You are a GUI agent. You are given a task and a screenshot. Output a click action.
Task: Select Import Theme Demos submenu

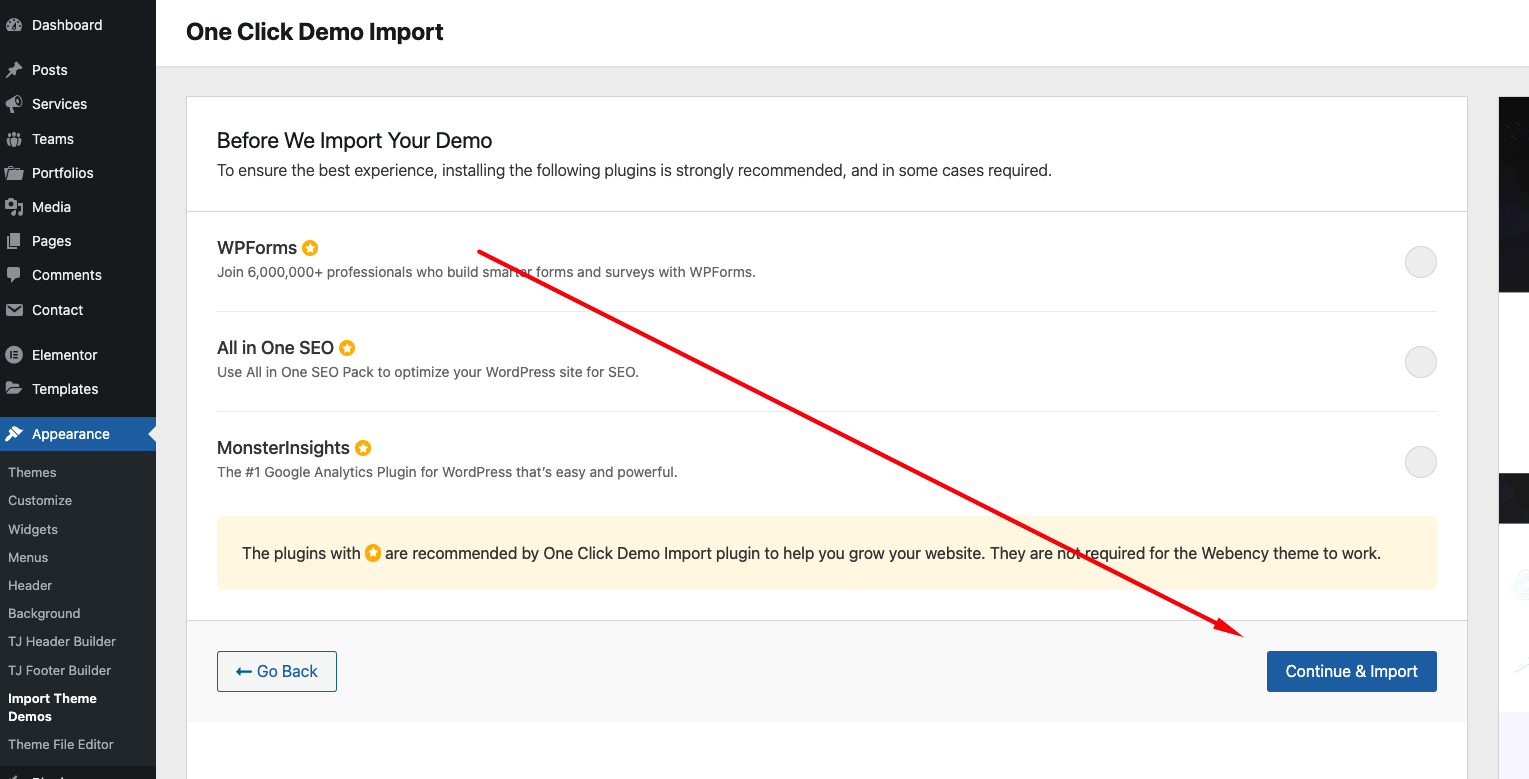(x=52, y=707)
